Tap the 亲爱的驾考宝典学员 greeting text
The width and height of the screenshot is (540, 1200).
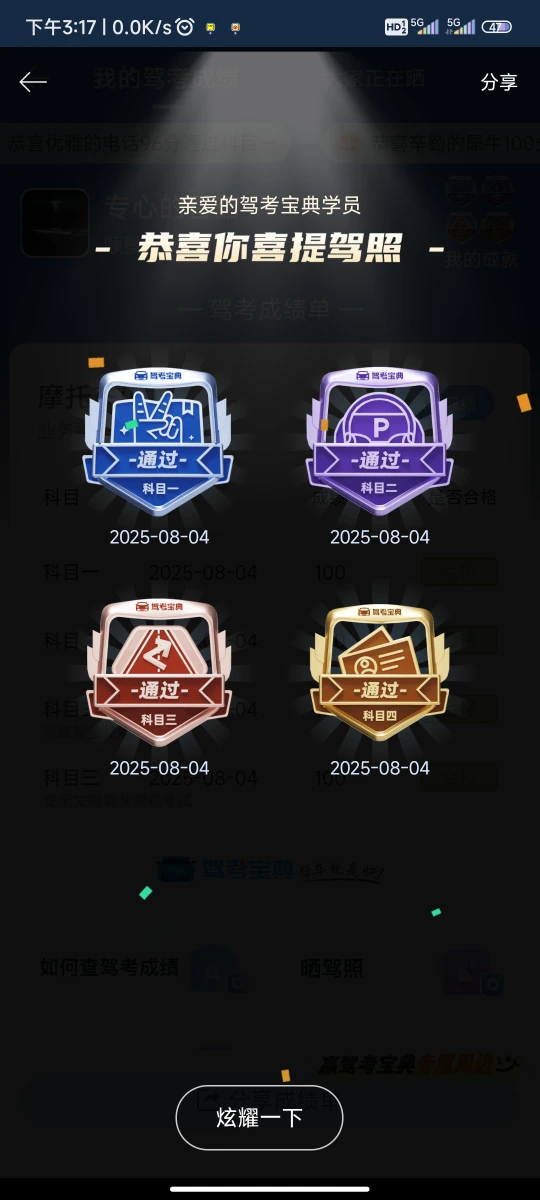click(x=269, y=205)
